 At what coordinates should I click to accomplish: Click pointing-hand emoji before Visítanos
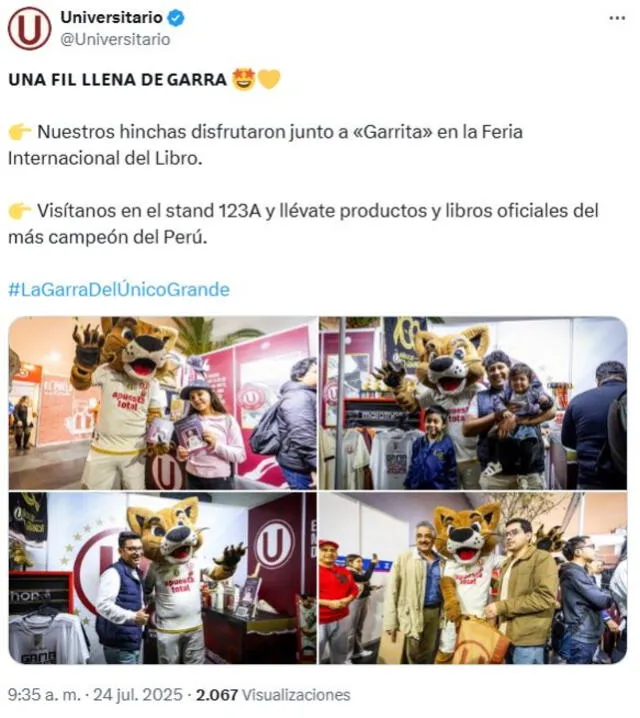20,211
